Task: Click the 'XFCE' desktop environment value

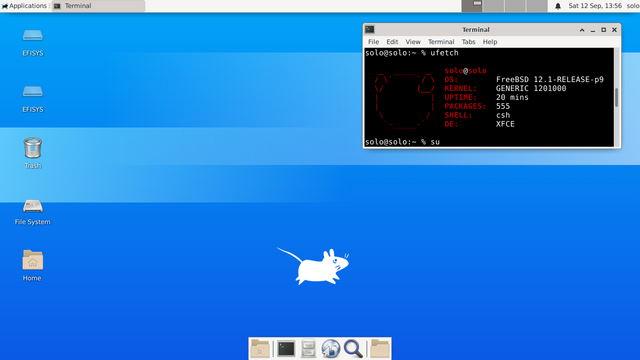Action: pyautogui.click(x=505, y=124)
